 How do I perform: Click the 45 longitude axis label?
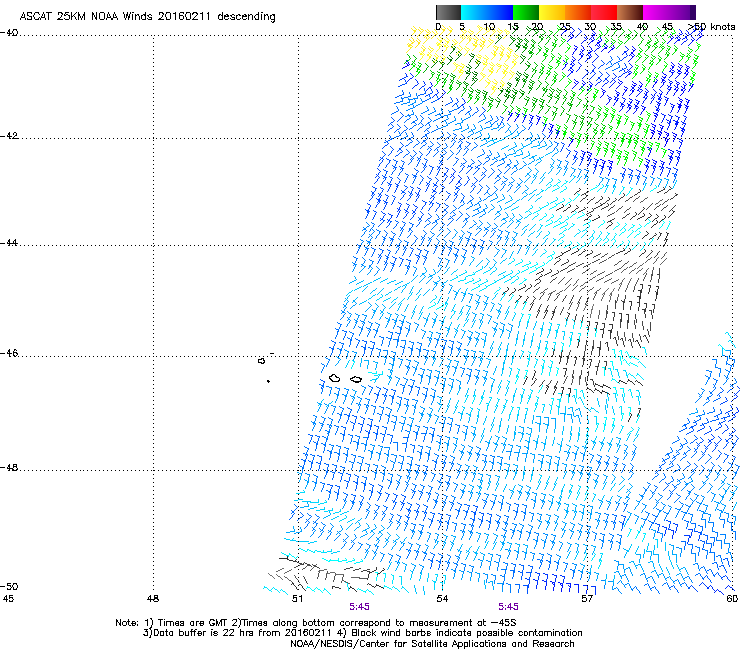[8, 599]
